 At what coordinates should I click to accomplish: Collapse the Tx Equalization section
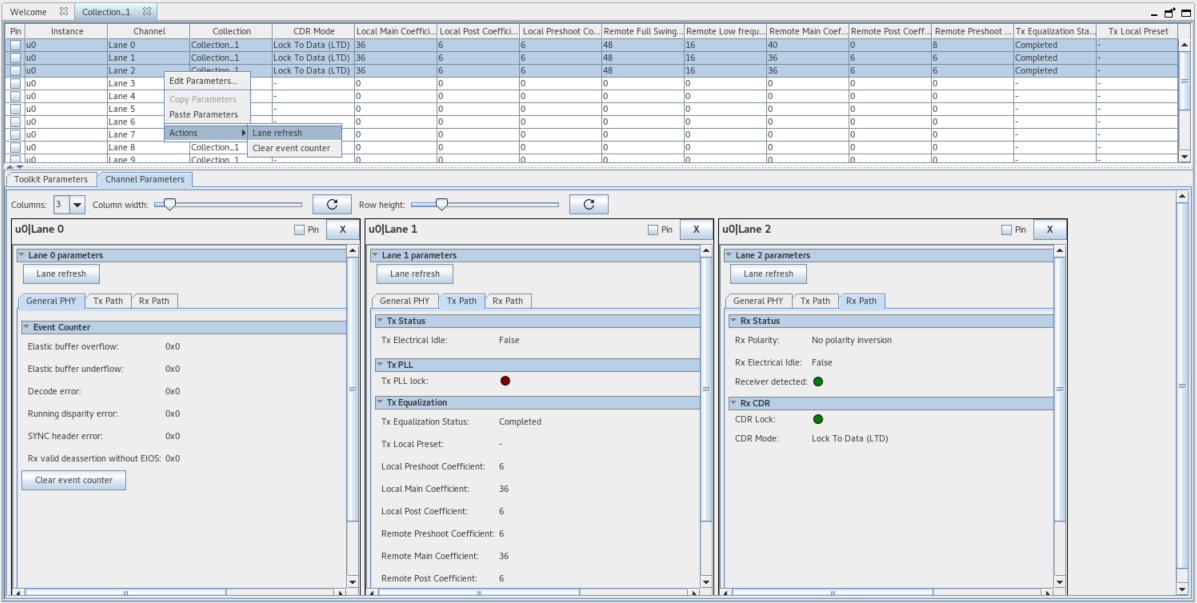(x=380, y=402)
